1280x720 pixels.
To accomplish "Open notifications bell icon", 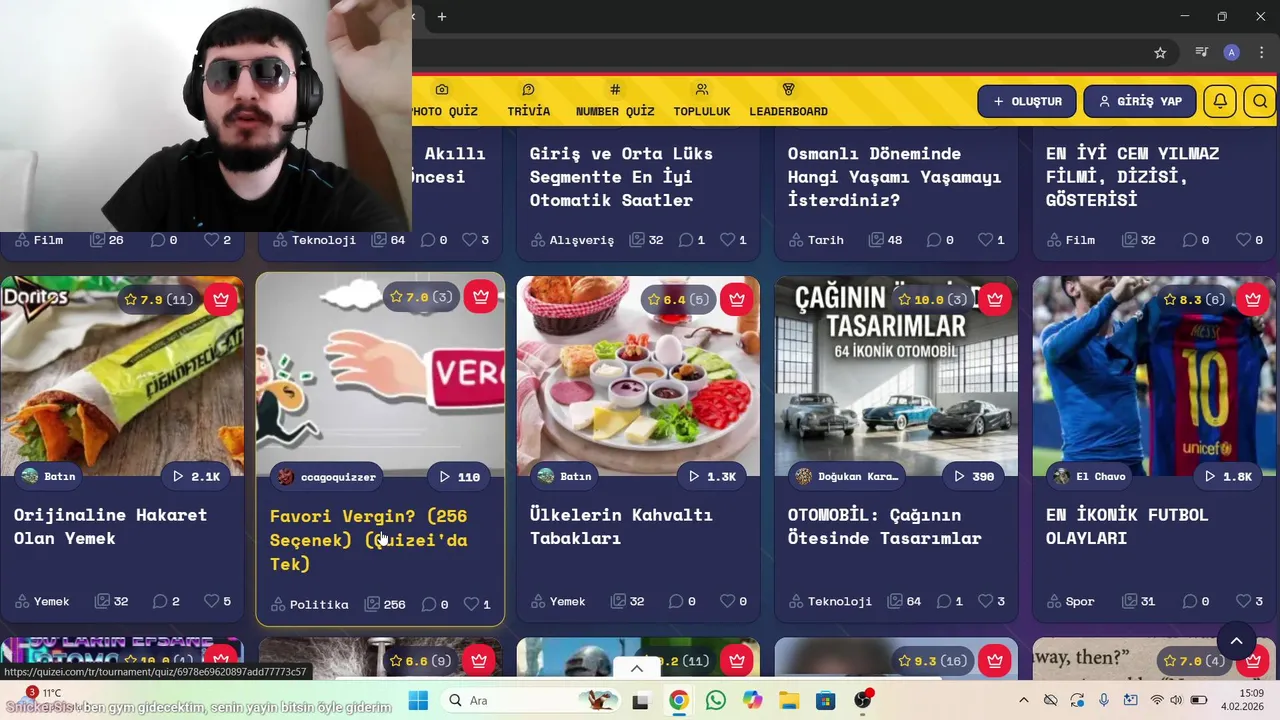I will 1220,101.
